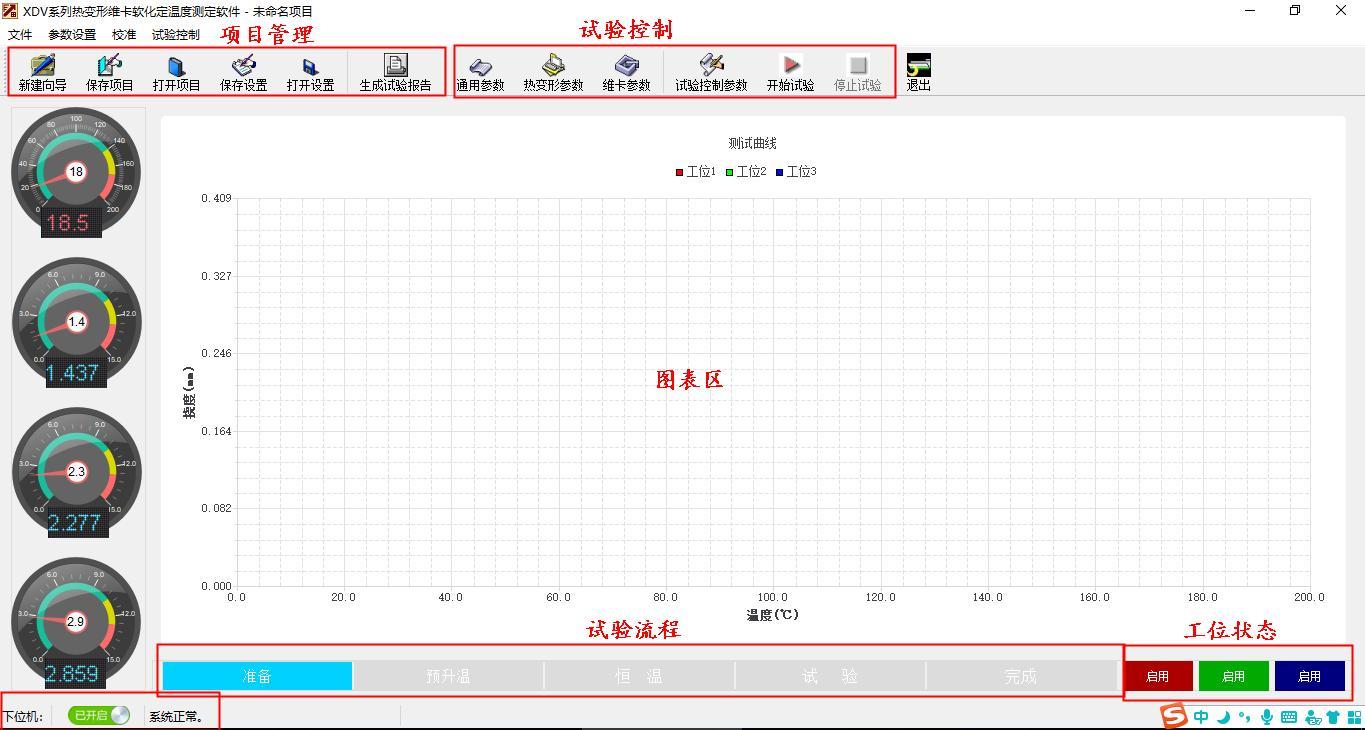Start the test with 开始试验

point(790,73)
